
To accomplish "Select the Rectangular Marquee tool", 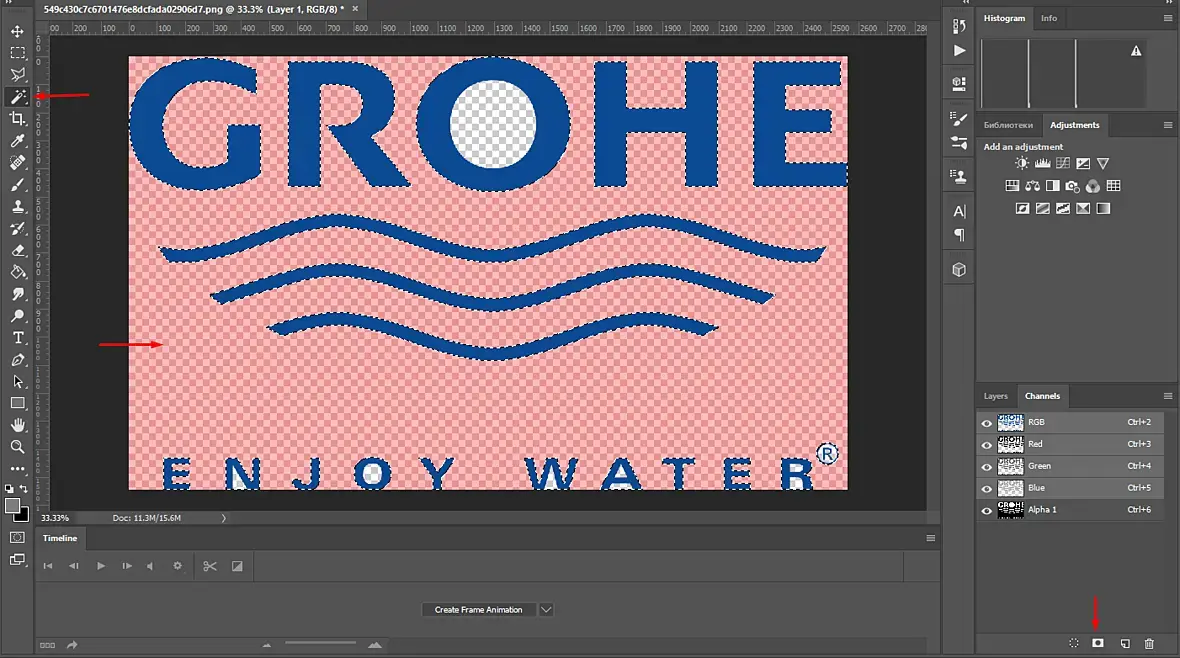I will (x=17, y=53).
